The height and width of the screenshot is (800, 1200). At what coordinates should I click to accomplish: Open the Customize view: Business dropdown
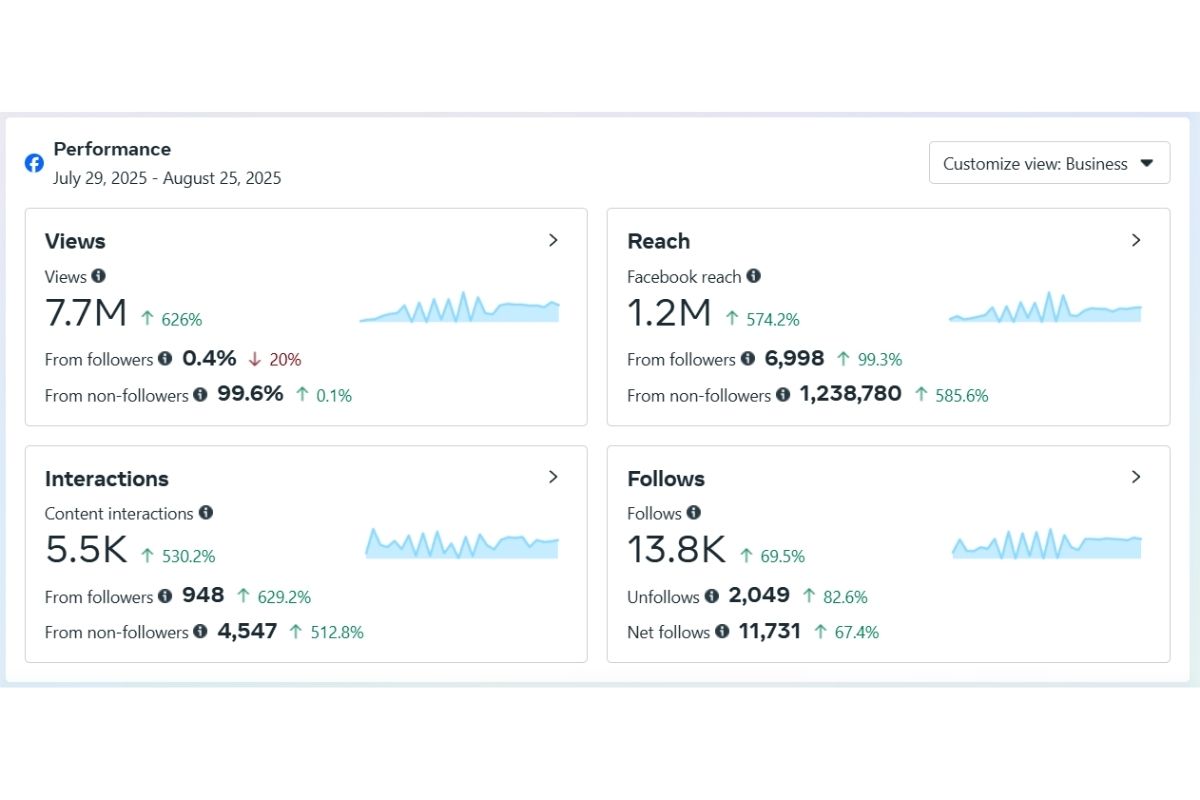(x=1049, y=163)
